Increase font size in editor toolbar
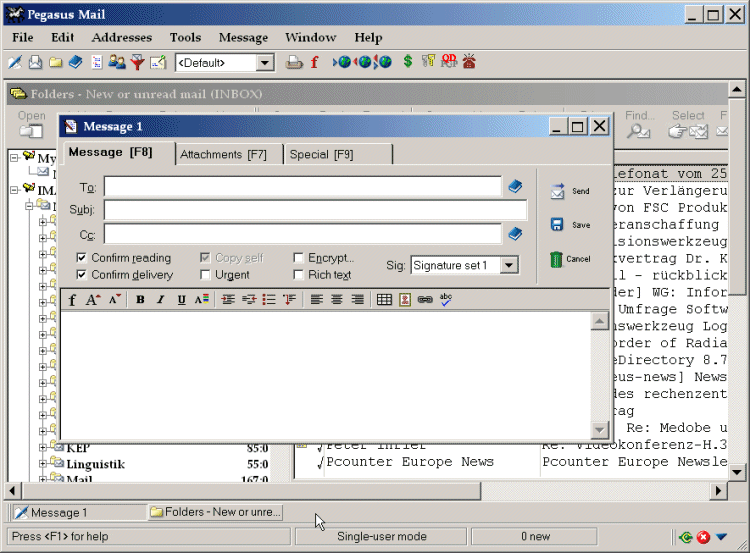 coord(92,300)
